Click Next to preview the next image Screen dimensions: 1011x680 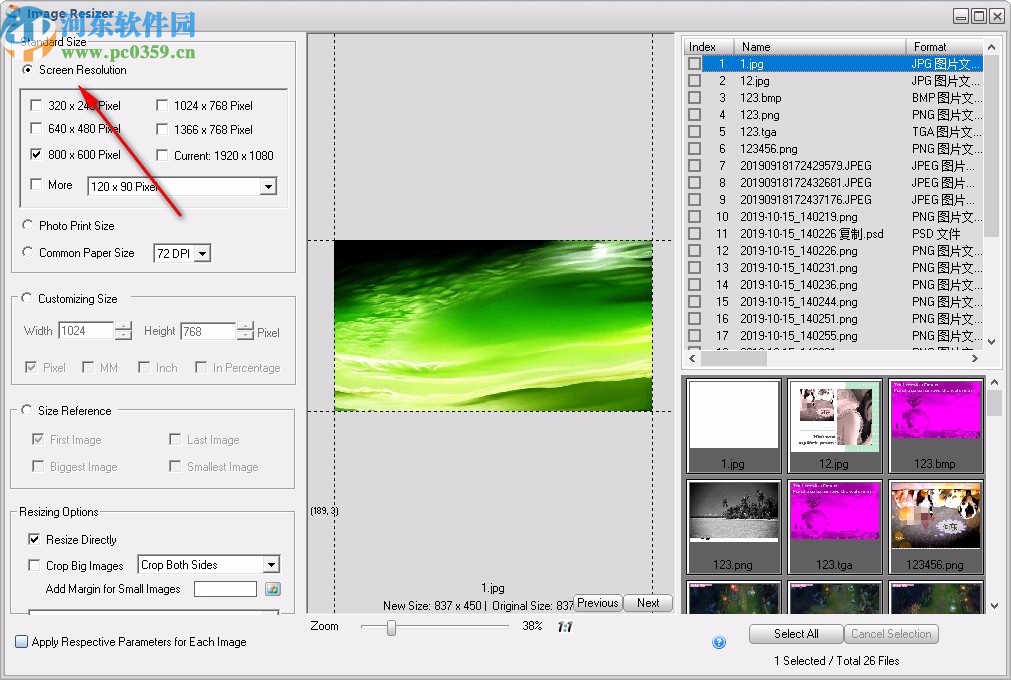(648, 603)
